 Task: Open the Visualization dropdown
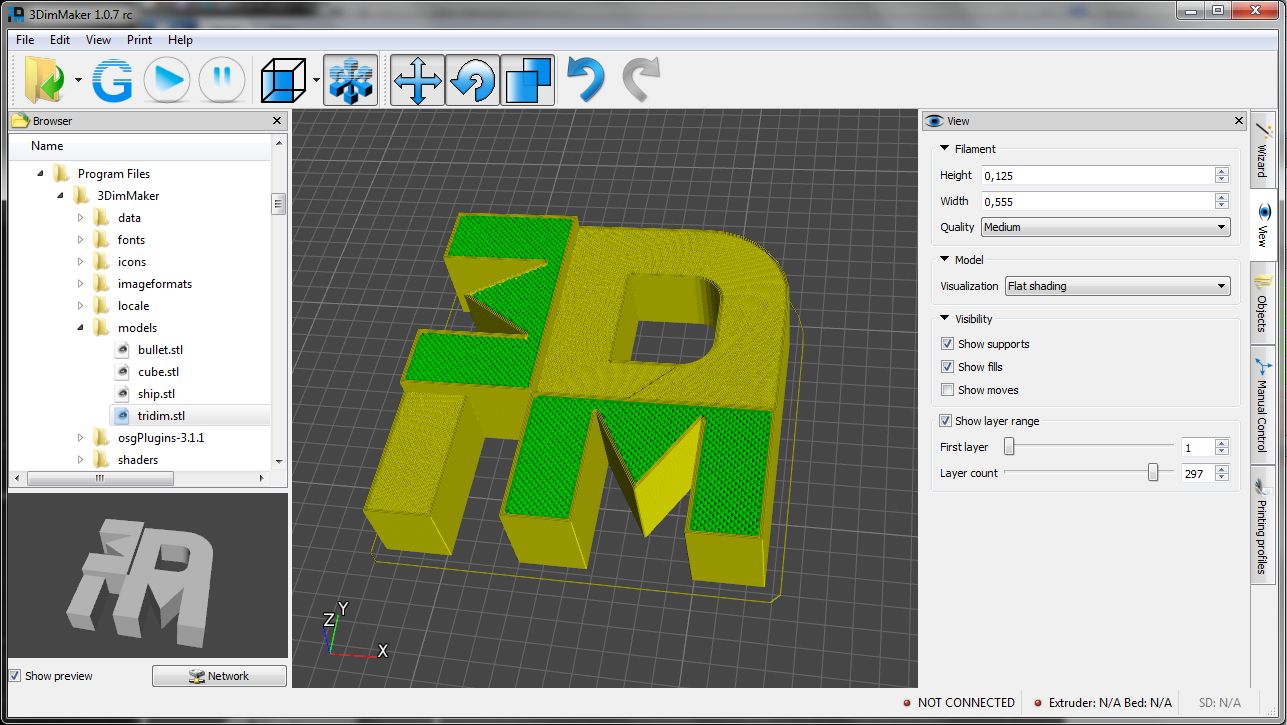pos(1117,286)
